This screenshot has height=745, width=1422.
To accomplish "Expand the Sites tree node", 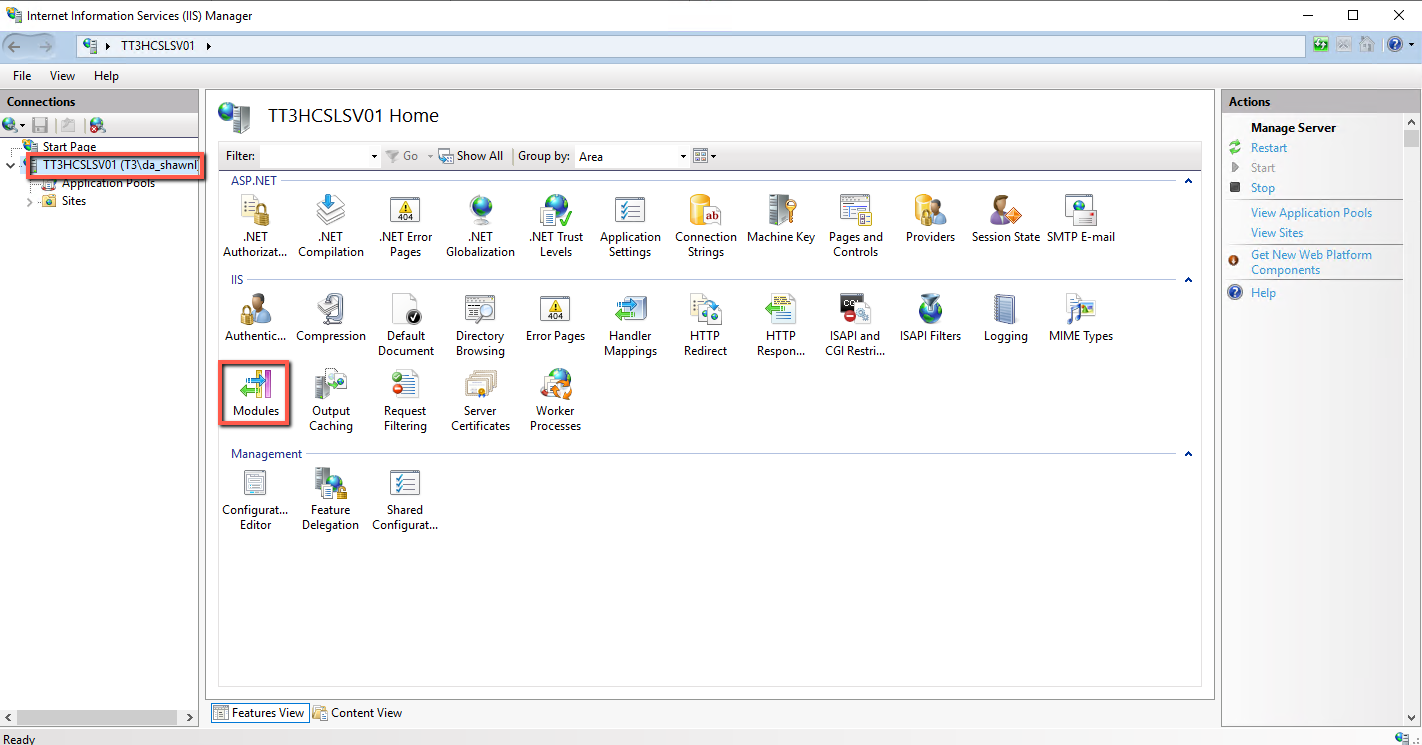I will pos(29,202).
